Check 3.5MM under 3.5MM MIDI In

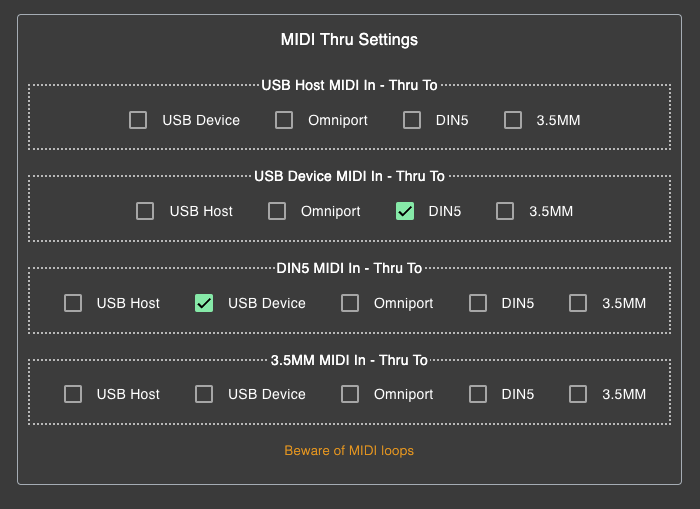578,394
